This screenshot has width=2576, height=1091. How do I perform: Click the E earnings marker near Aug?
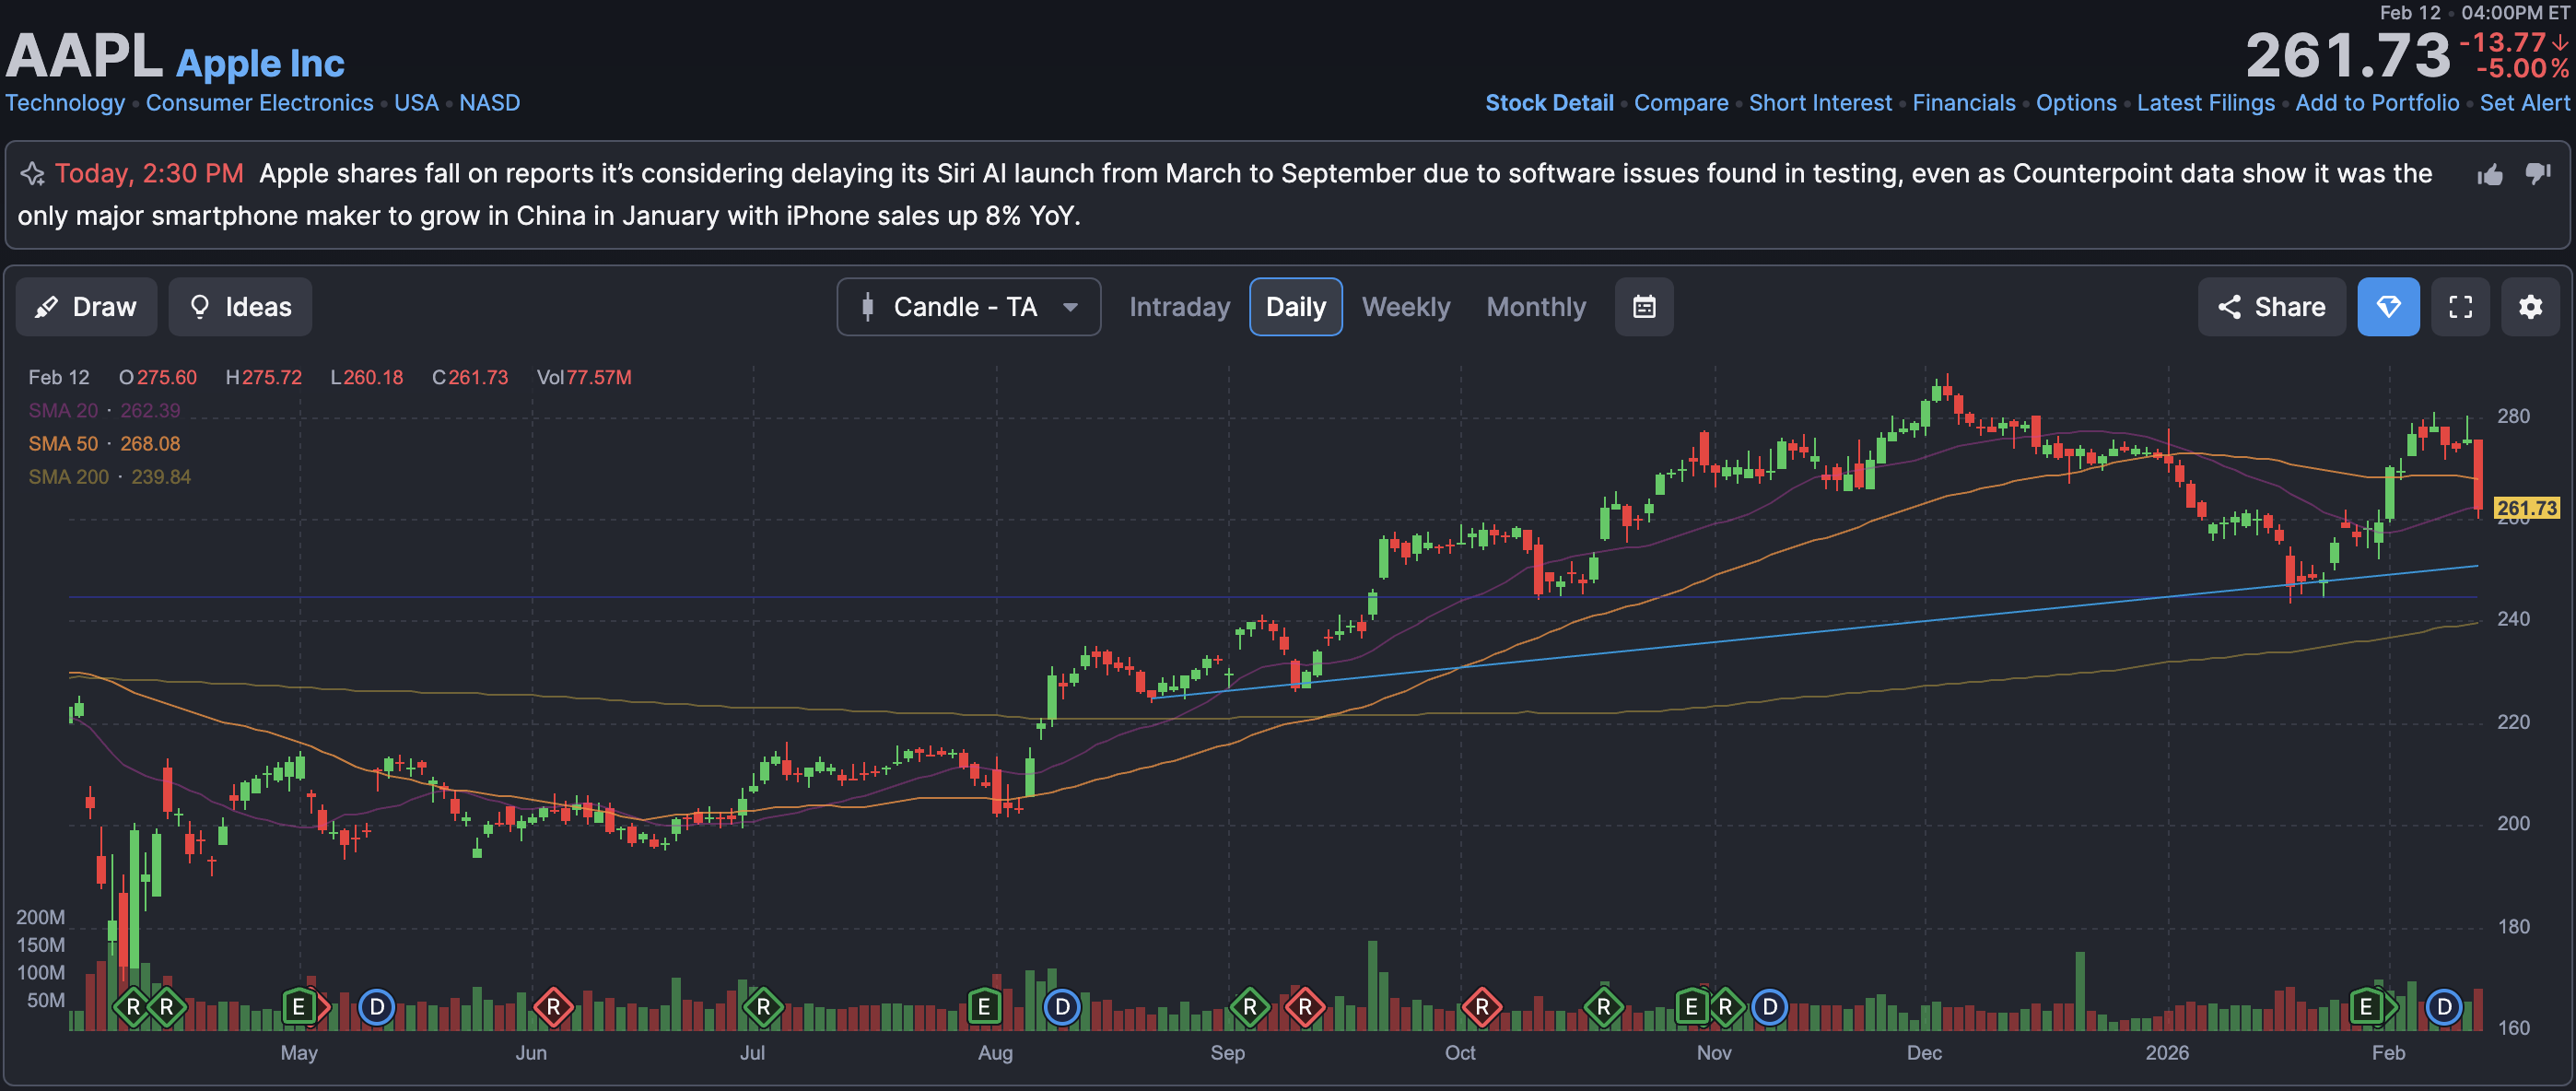click(x=984, y=1006)
